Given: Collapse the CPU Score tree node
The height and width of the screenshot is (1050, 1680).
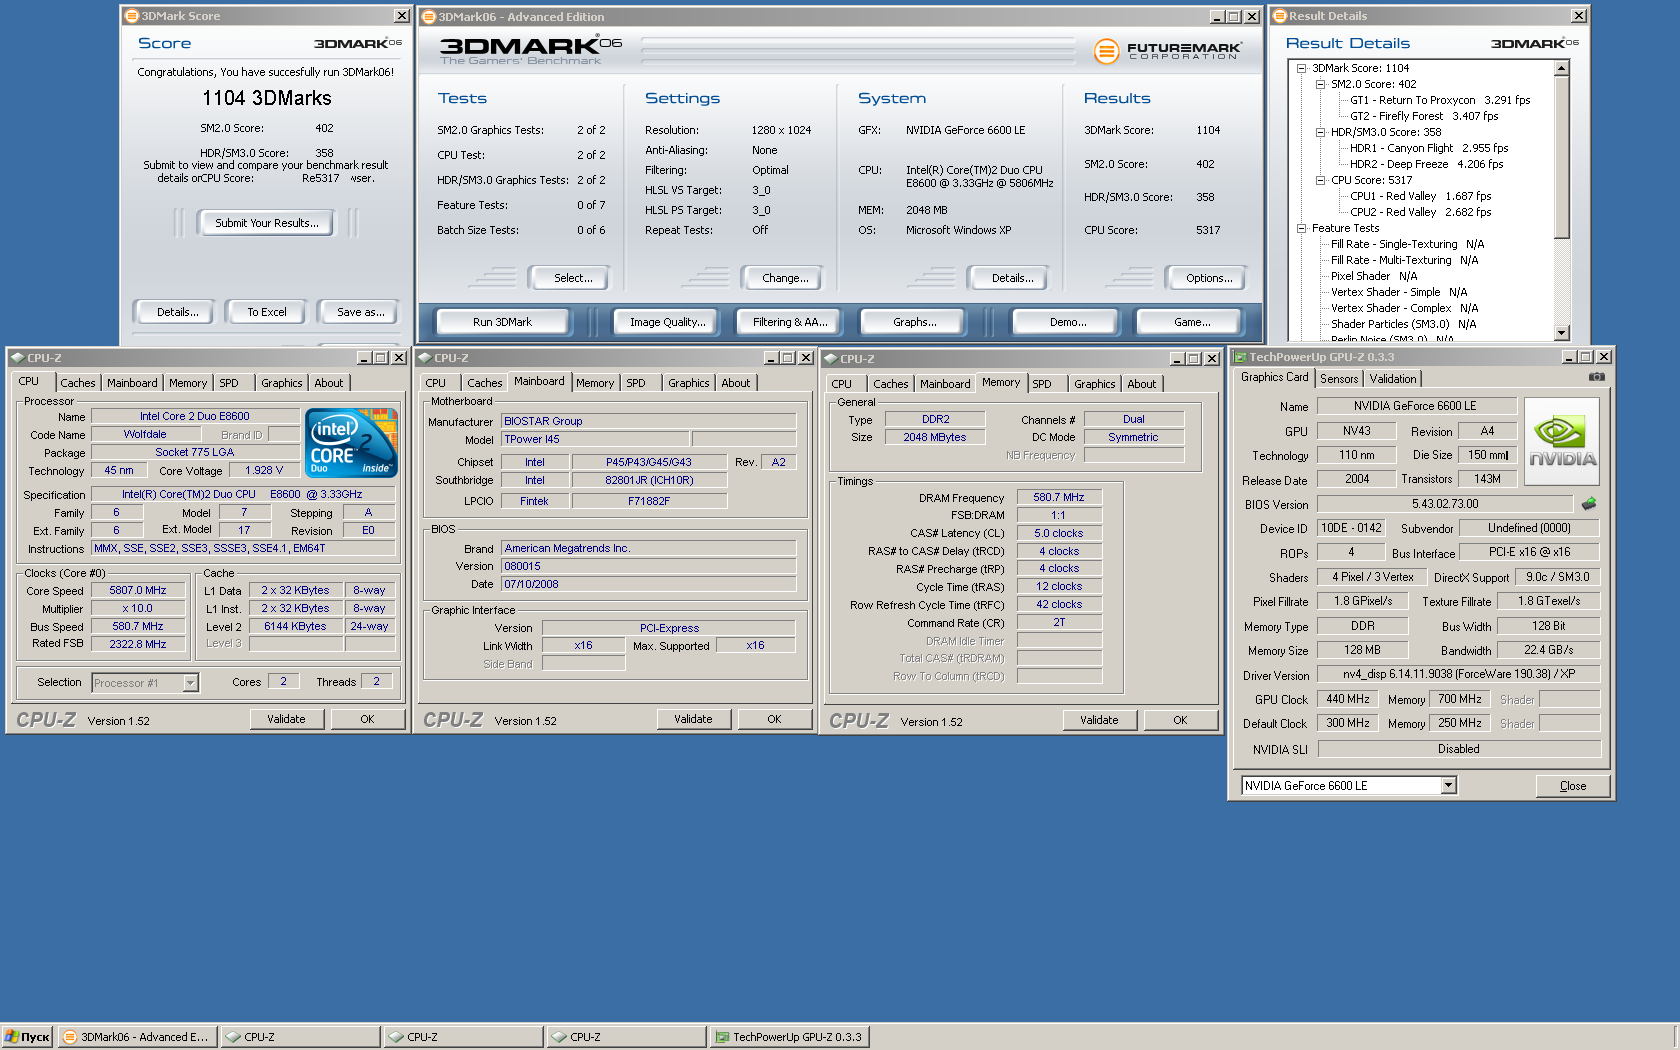Looking at the screenshot, I should 1321,181.
